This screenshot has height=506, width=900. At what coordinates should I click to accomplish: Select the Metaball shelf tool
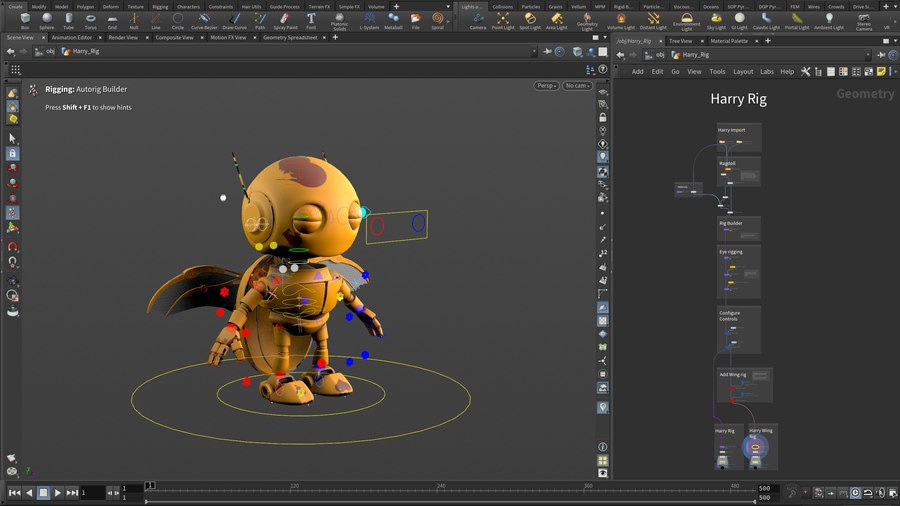pyautogui.click(x=393, y=20)
